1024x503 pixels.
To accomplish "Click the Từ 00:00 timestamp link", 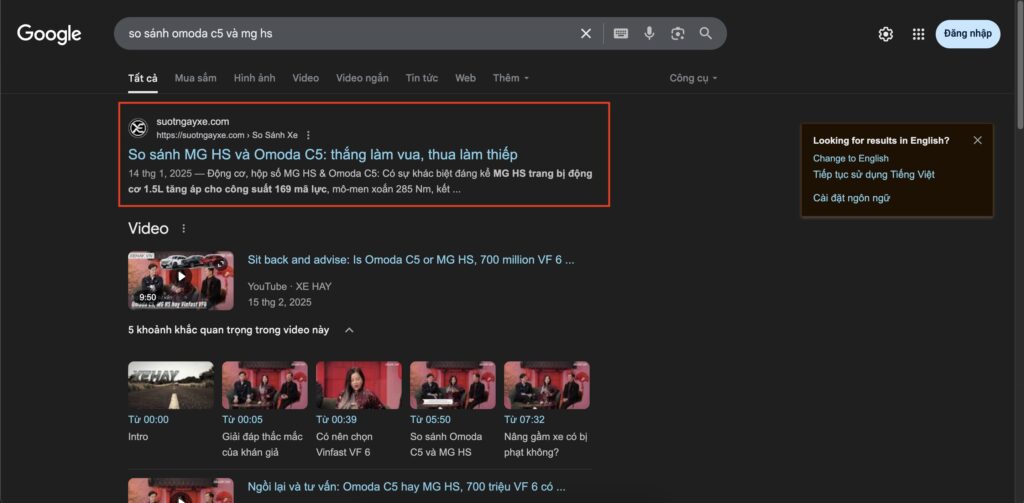I will 148,419.
